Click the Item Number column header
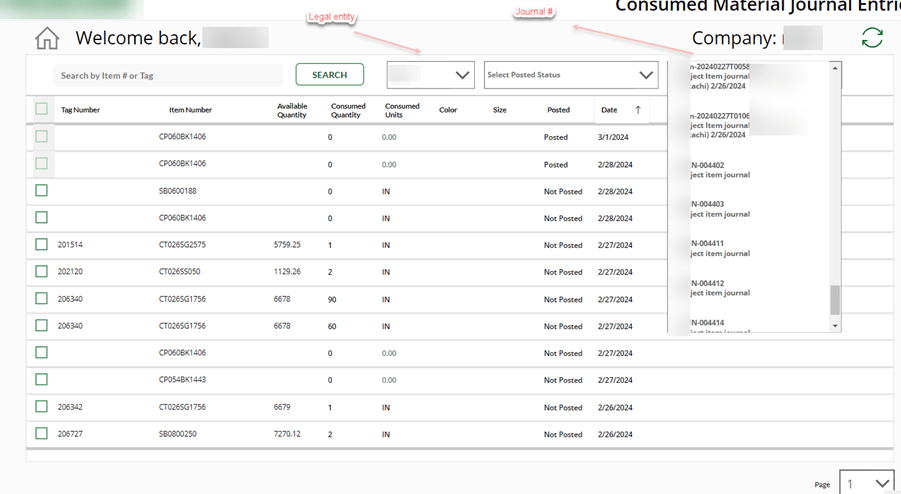This screenshot has width=901, height=494. click(190, 110)
